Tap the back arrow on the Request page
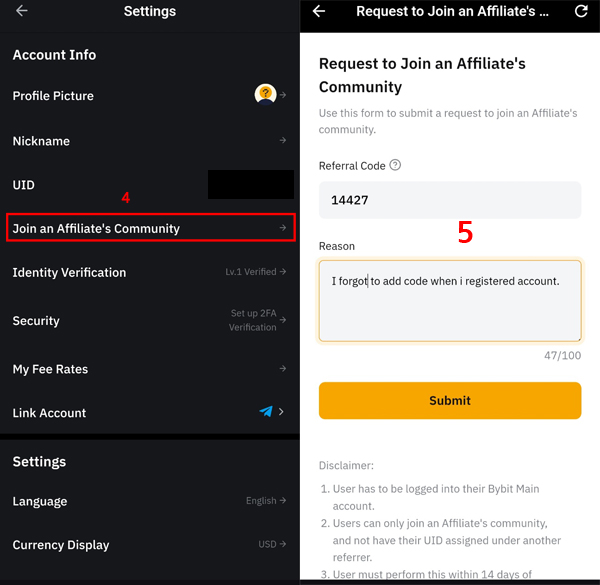This screenshot has width=600, height=585. click(319, 11)
